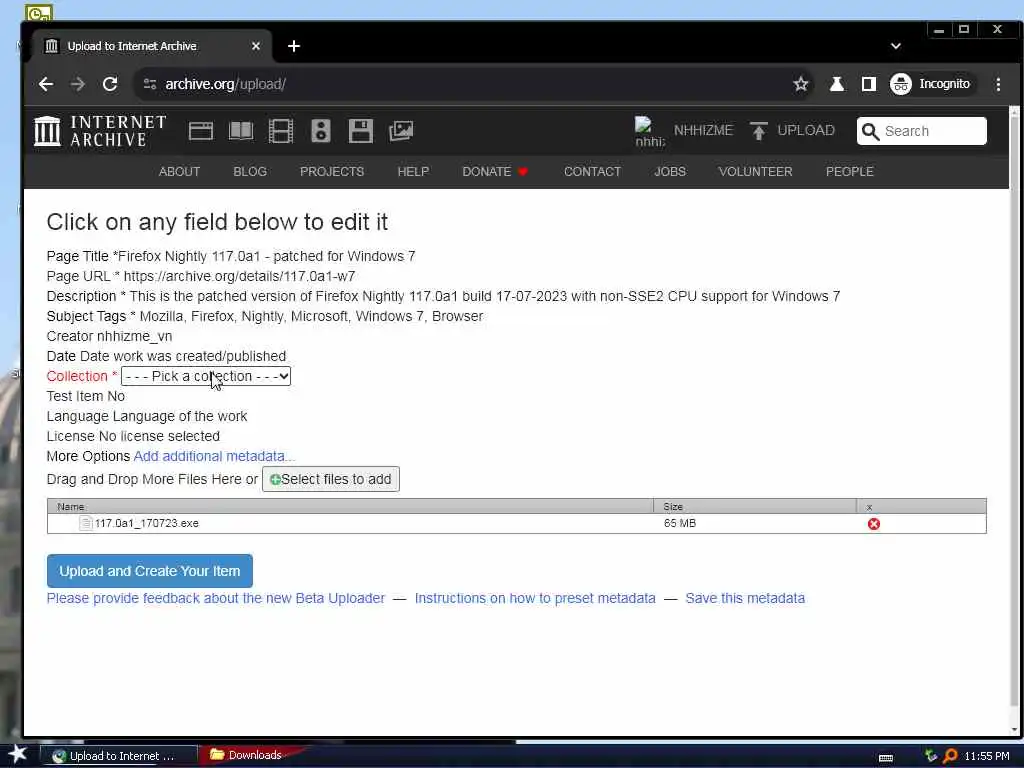Image resolution: width=1024 pixels, height=768 pixels.
Task: Open the Pick a collection dropdown
Action: 206,376
